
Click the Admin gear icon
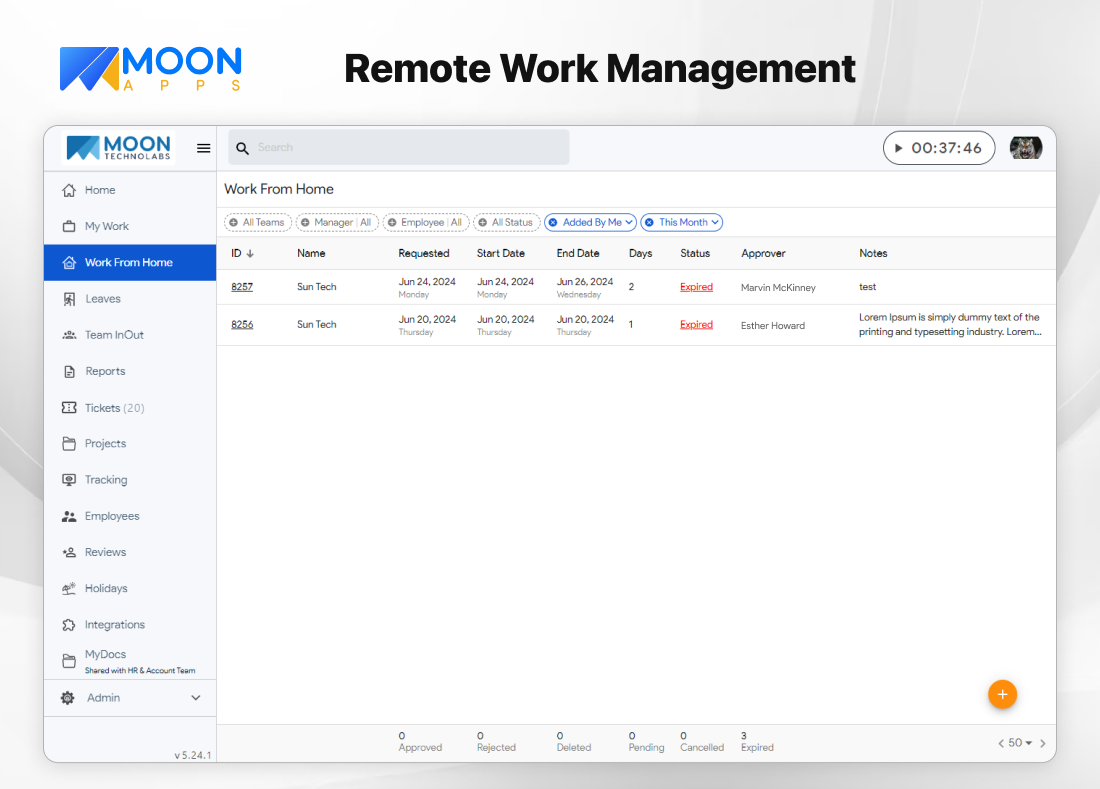(67, 698)
